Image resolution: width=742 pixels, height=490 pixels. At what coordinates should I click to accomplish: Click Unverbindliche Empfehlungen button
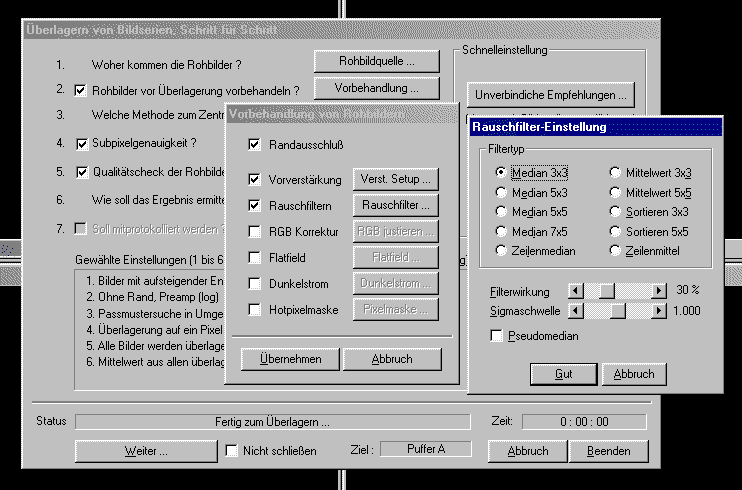coord(553,96)
